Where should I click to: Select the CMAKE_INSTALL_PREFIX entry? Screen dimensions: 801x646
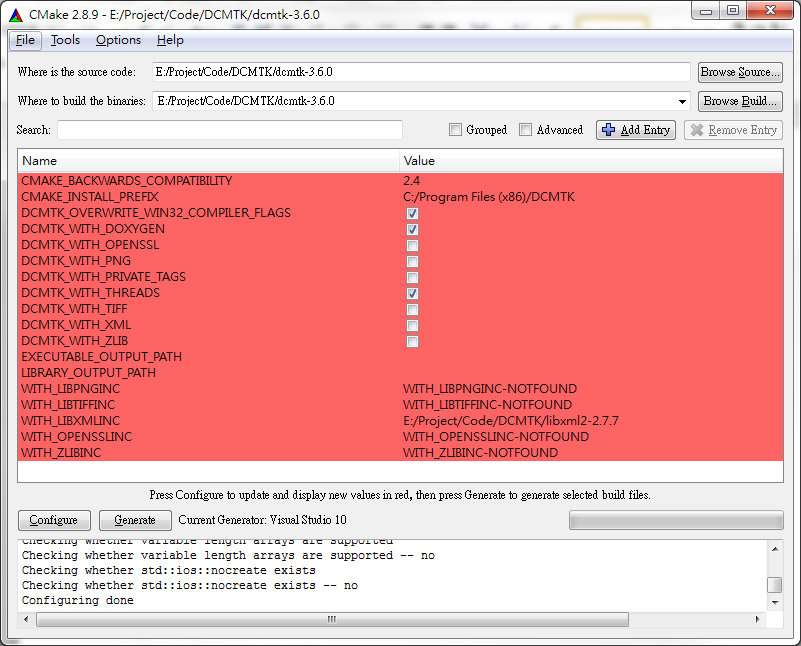pos(90,197)
